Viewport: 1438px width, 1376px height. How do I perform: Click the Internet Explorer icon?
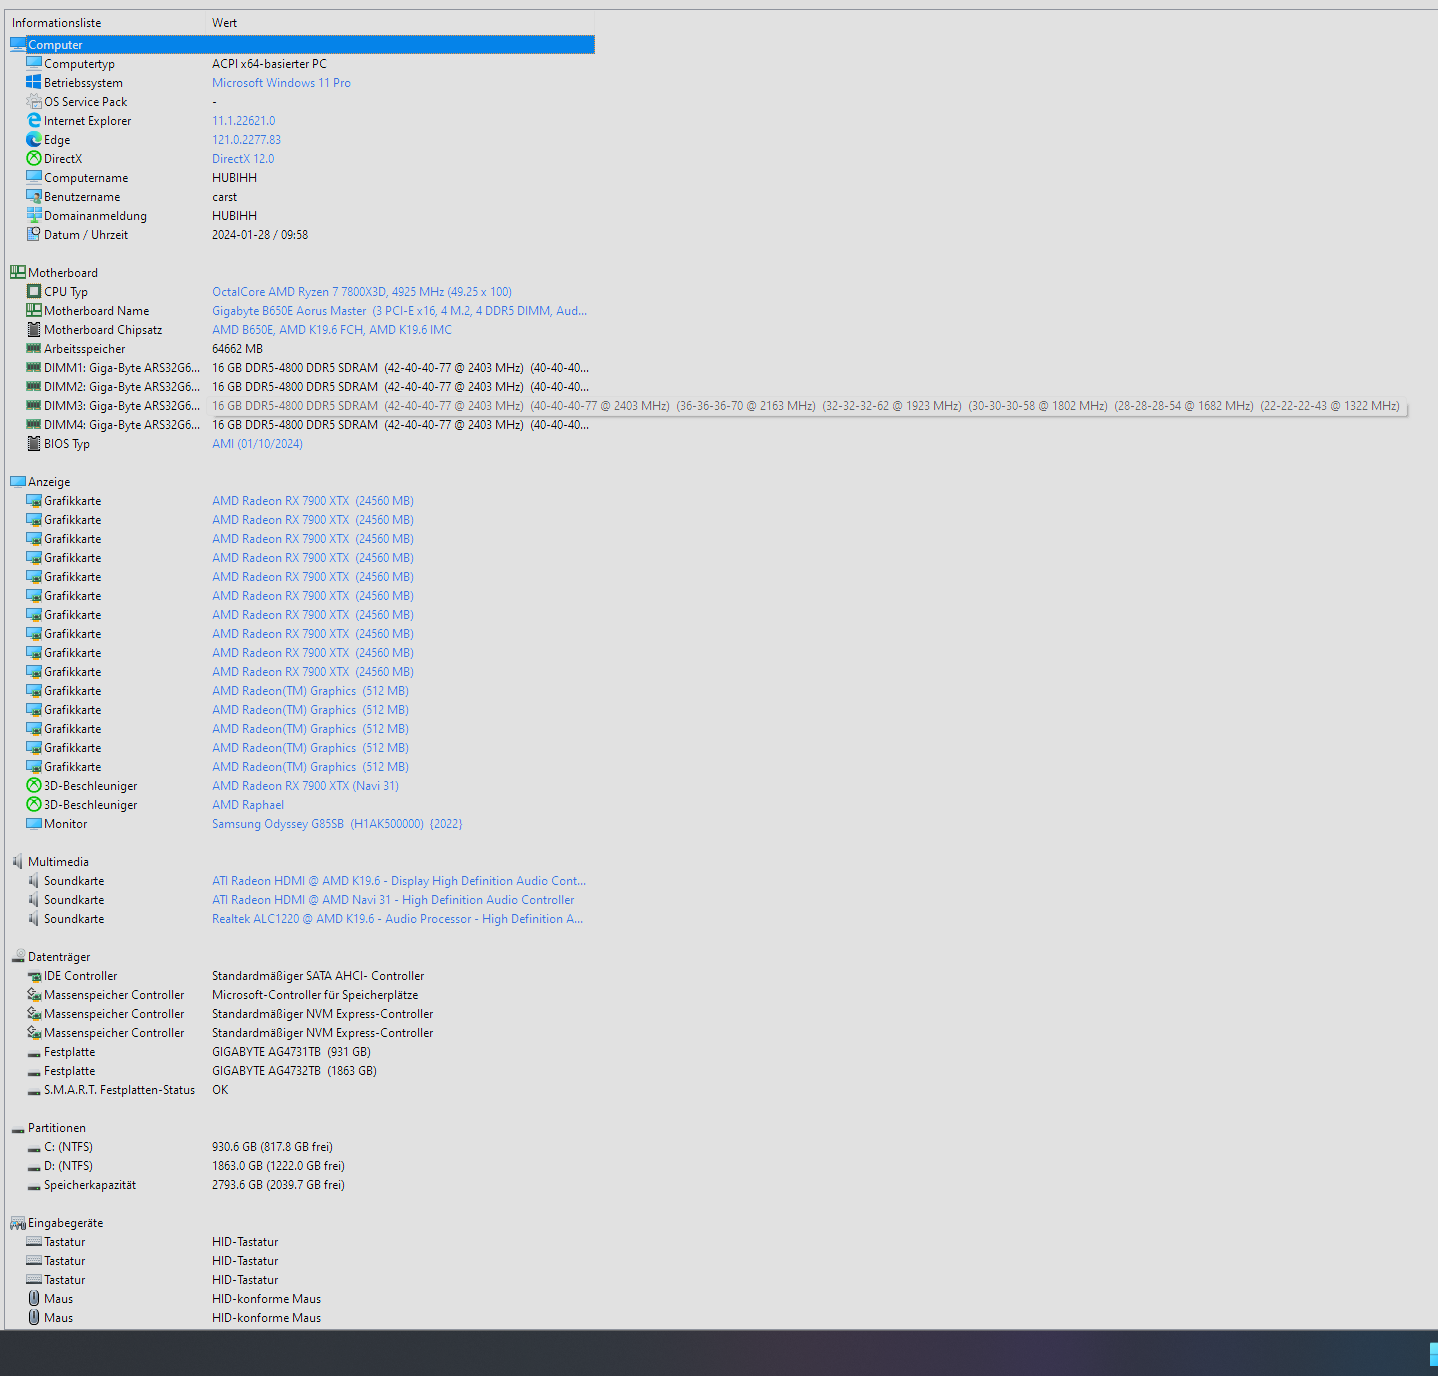pos(34,121)
